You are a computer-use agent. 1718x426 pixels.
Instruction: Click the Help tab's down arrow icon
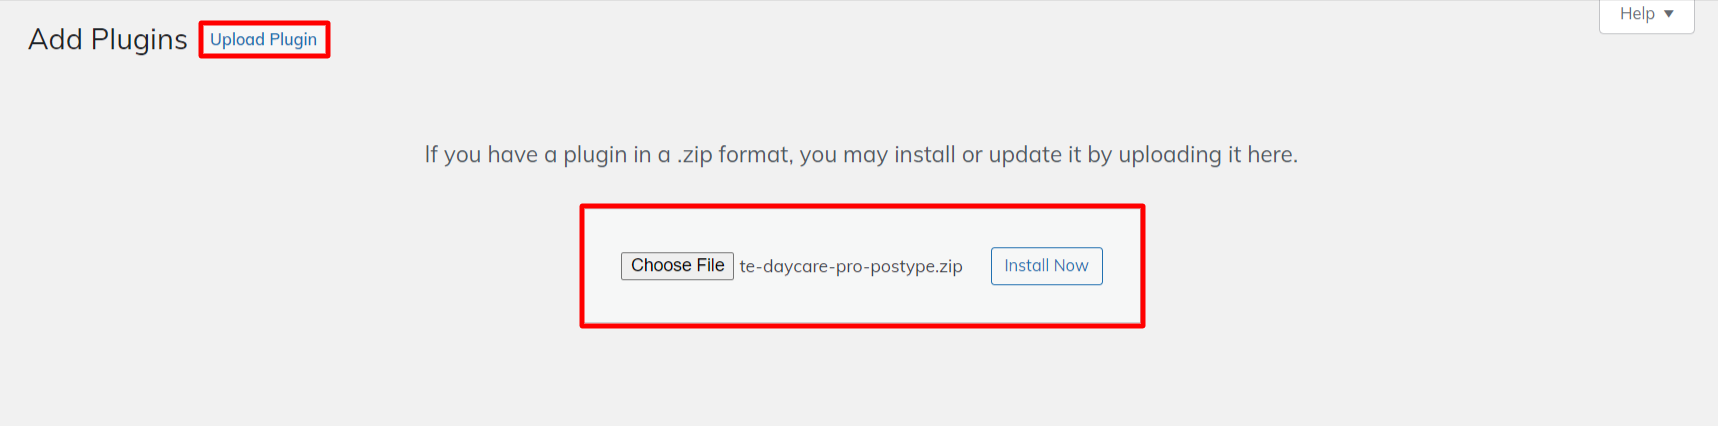[x=1668, y=14]
